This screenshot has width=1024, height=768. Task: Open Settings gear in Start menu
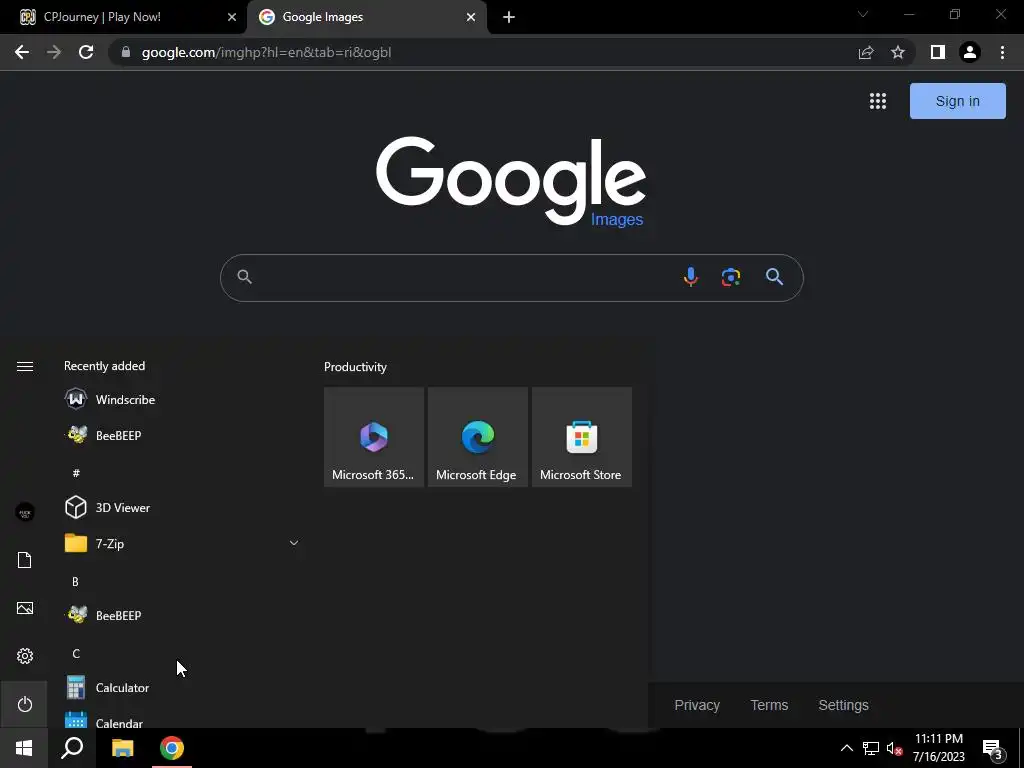[25, 656]
